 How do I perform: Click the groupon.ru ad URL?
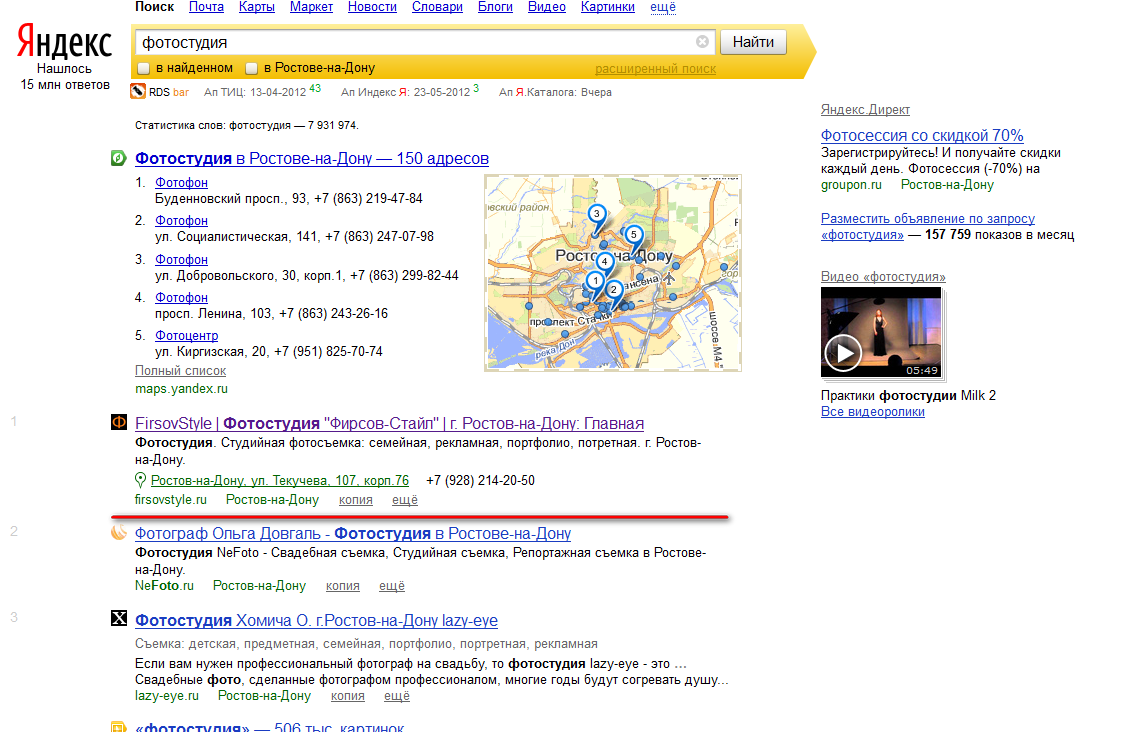click(851, 185)
